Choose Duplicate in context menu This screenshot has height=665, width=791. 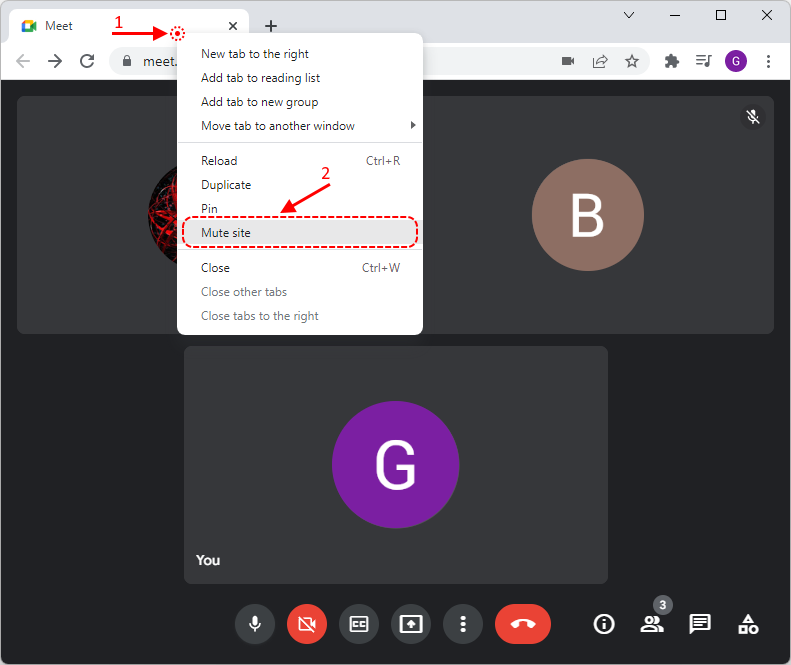[300, 185]
